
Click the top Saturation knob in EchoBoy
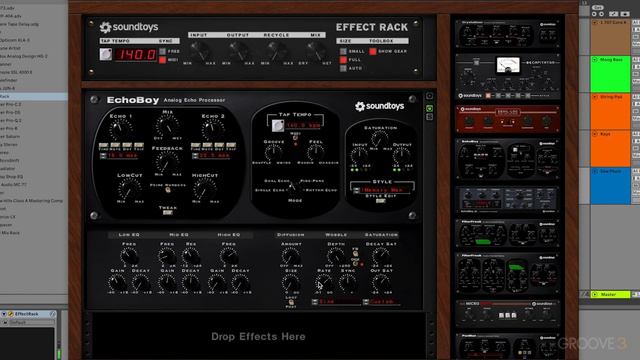coord(380,139)
